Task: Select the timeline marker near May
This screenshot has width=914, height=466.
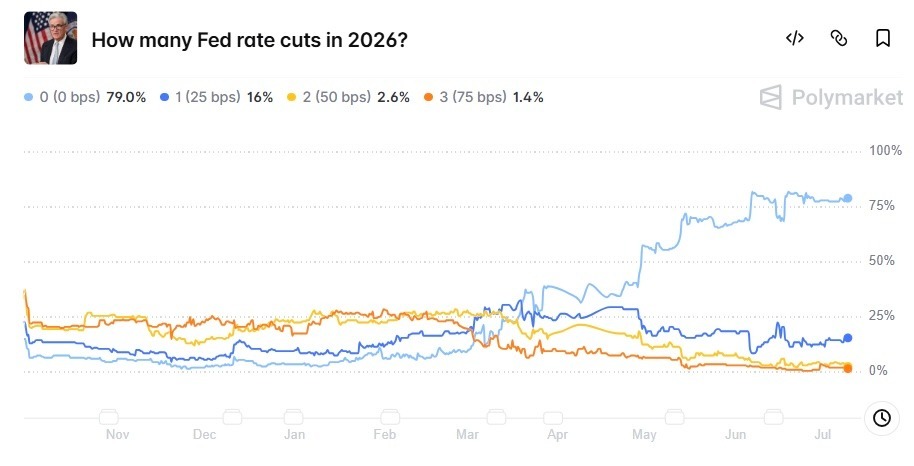Action: [x=674, y=417]
